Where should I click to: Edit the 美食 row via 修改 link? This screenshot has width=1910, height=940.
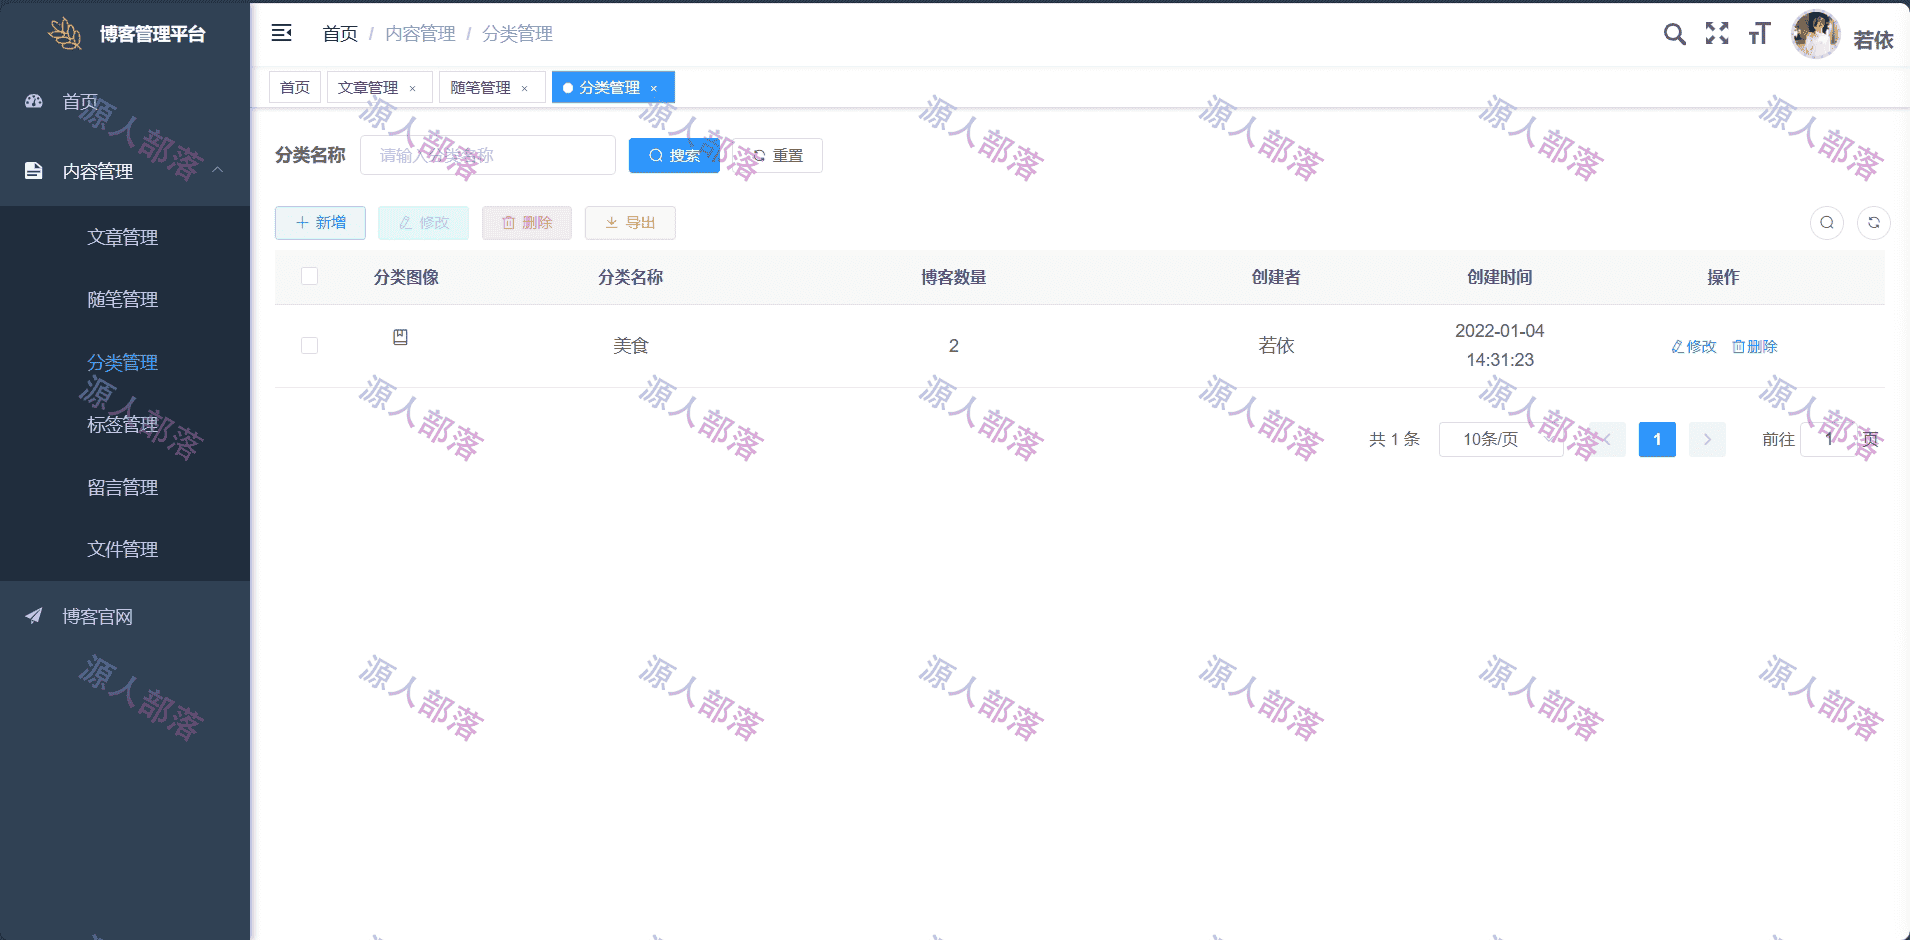coord(1694,347)
